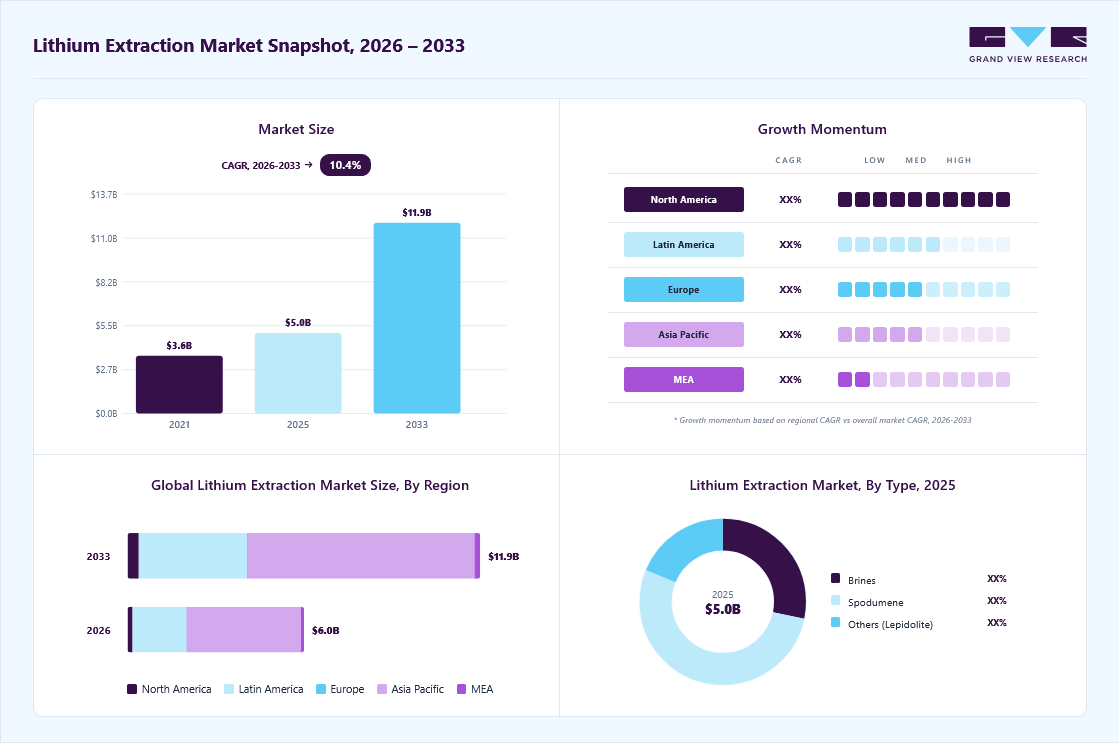Click the North America legend swatch
1120x743 pixels.
click(x=132, y=689)
